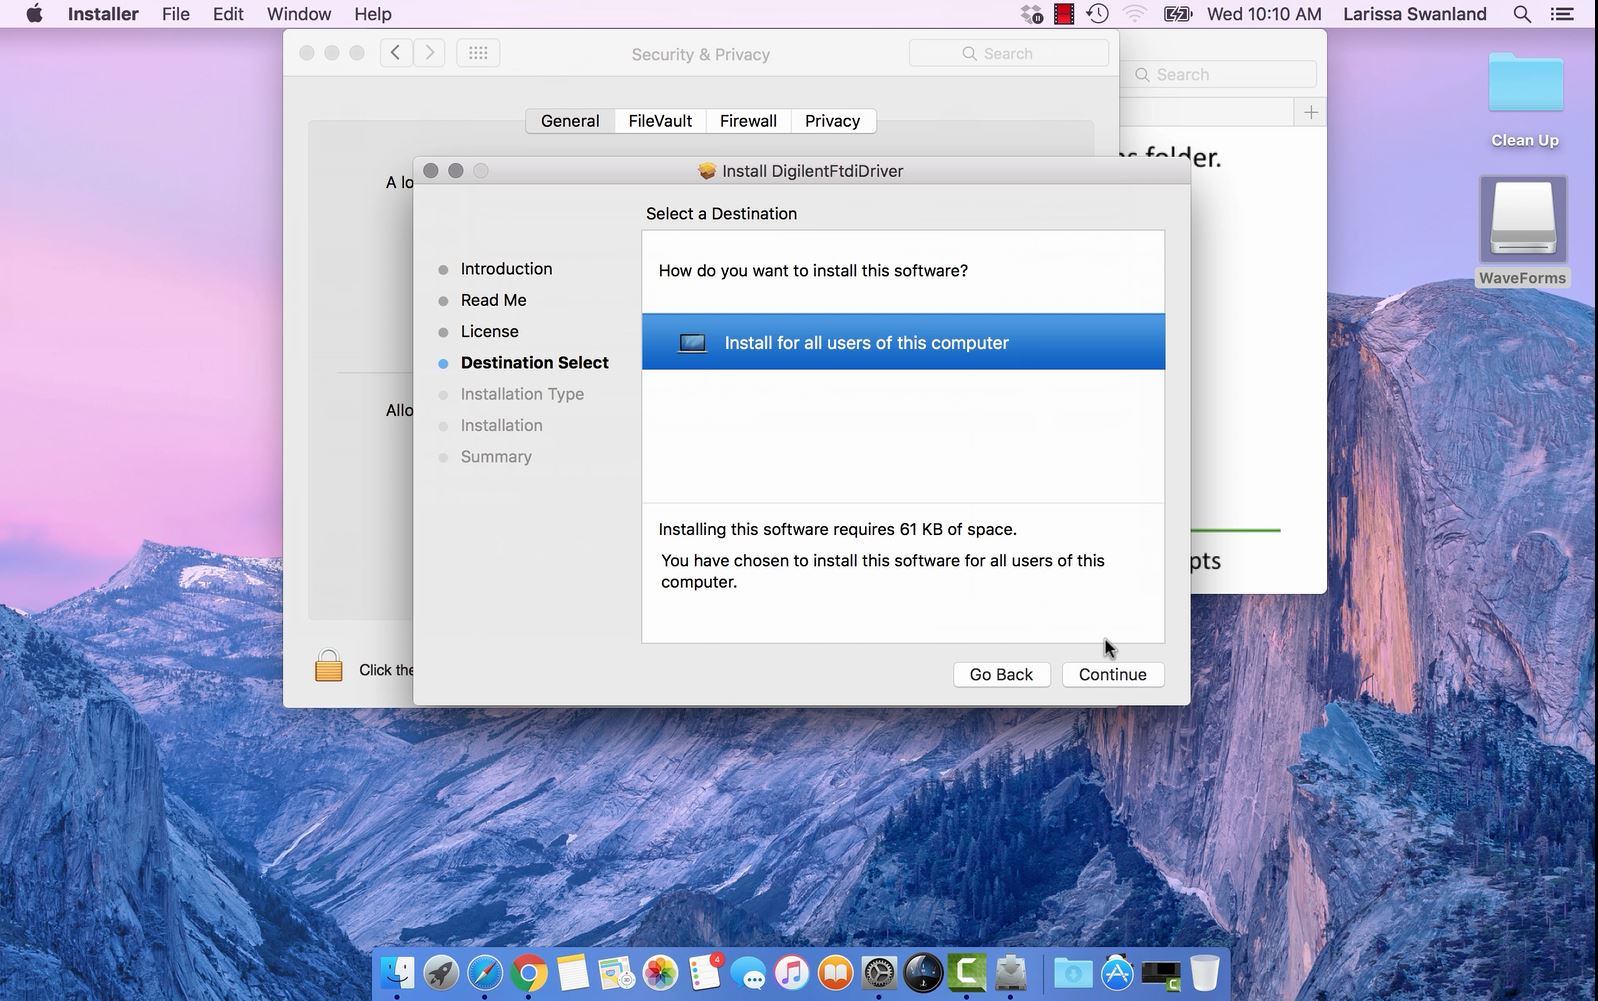
Task: Click the Installer app icon in dock
Action: point(1011,972)
